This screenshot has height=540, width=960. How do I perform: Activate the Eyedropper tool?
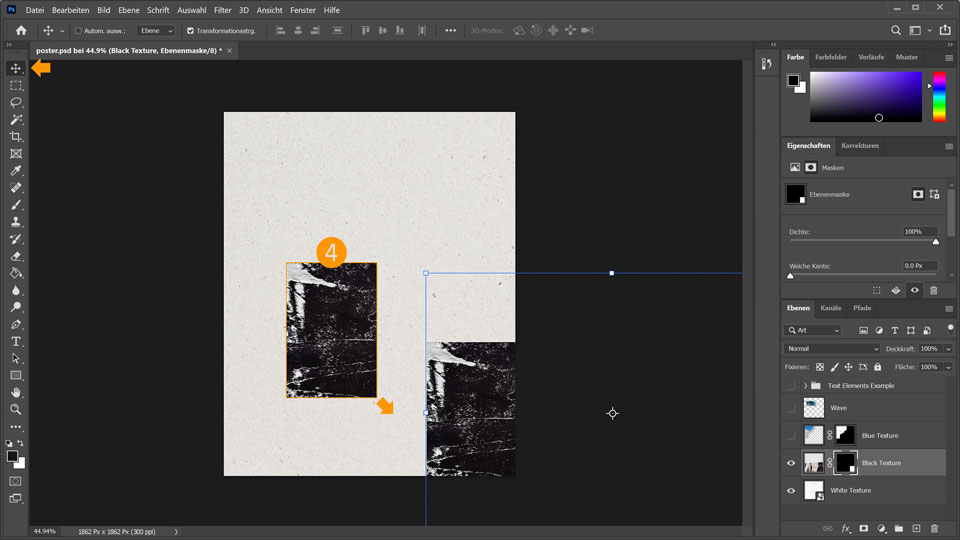coord(16,171)
